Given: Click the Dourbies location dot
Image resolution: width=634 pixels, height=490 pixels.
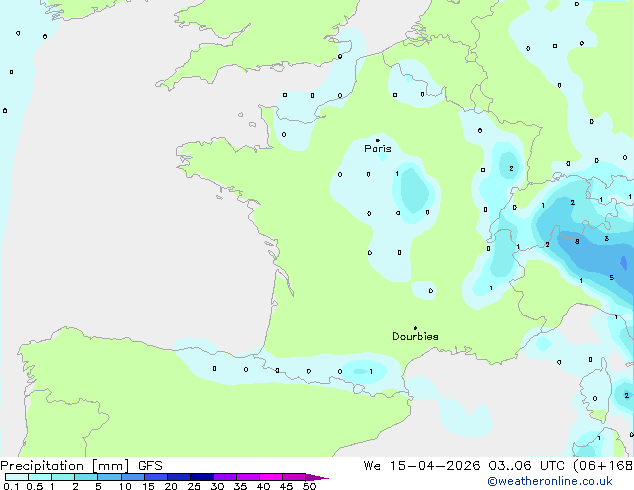Looking at the screenshot, I should click(x=415, y=328).
